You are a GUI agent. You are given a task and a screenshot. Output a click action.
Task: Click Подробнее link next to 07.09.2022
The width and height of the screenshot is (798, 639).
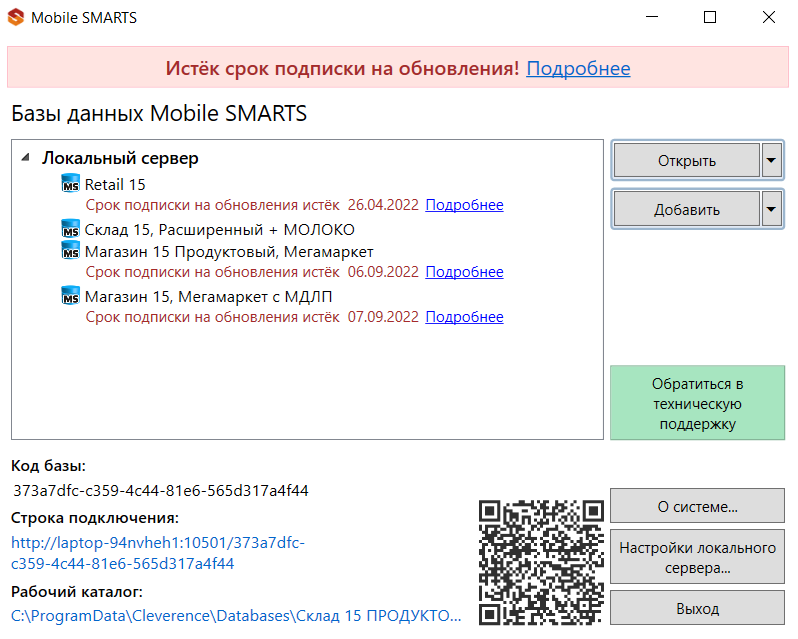point(464,316)
